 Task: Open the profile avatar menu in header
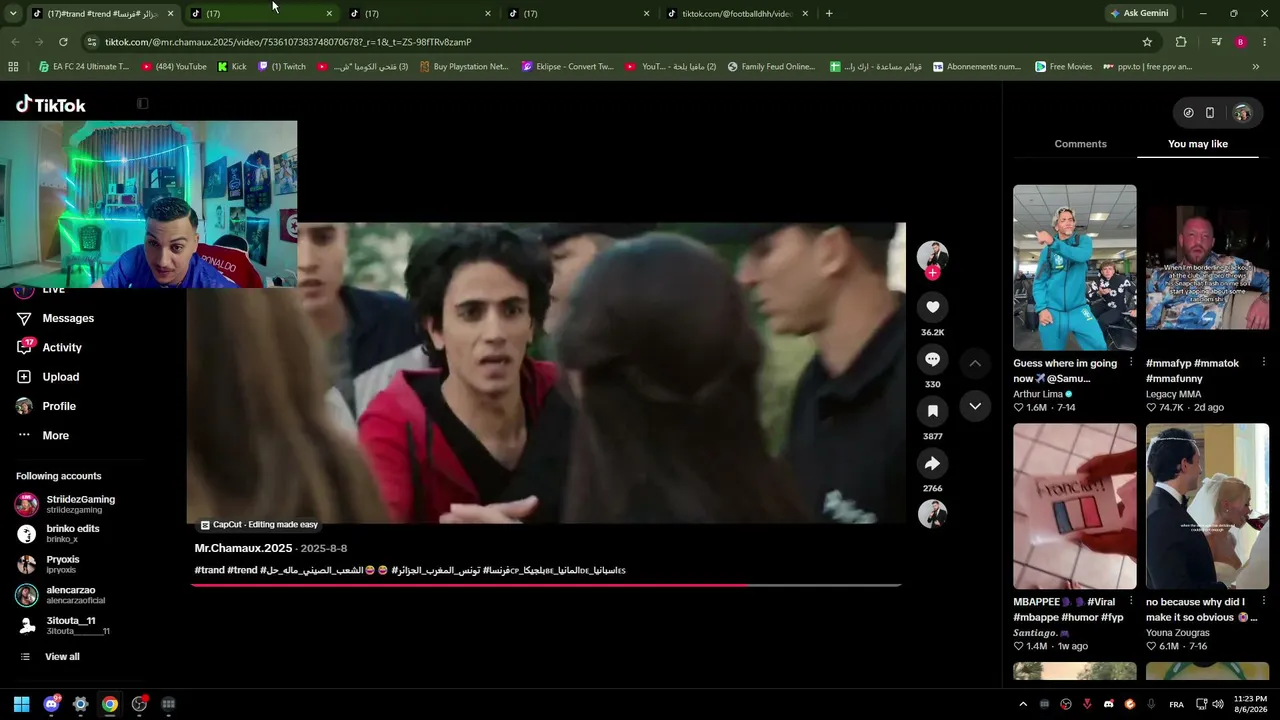1242,113
